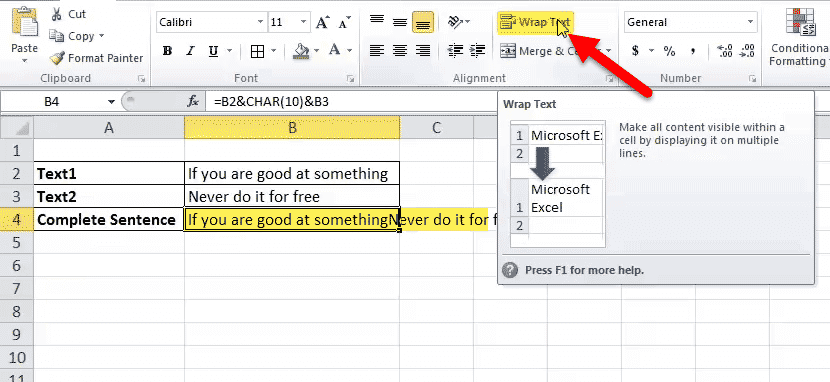Toggle Bold formatting
The image size is (830, 382).
pos(167,51)
